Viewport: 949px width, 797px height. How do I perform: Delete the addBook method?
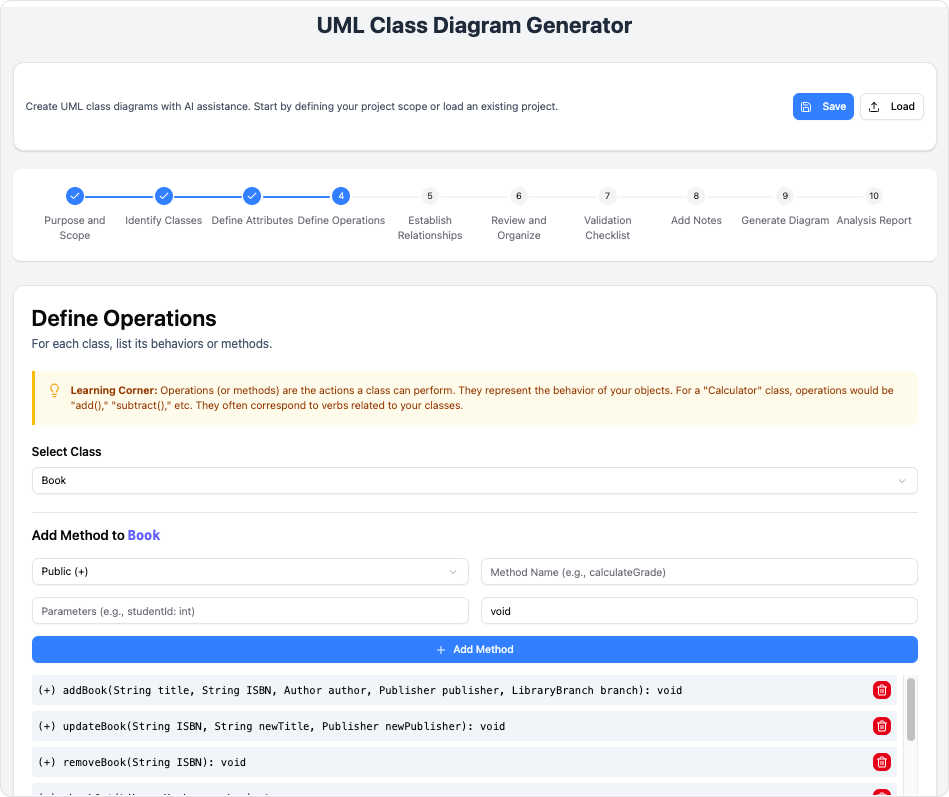click(x=881, y=690)
